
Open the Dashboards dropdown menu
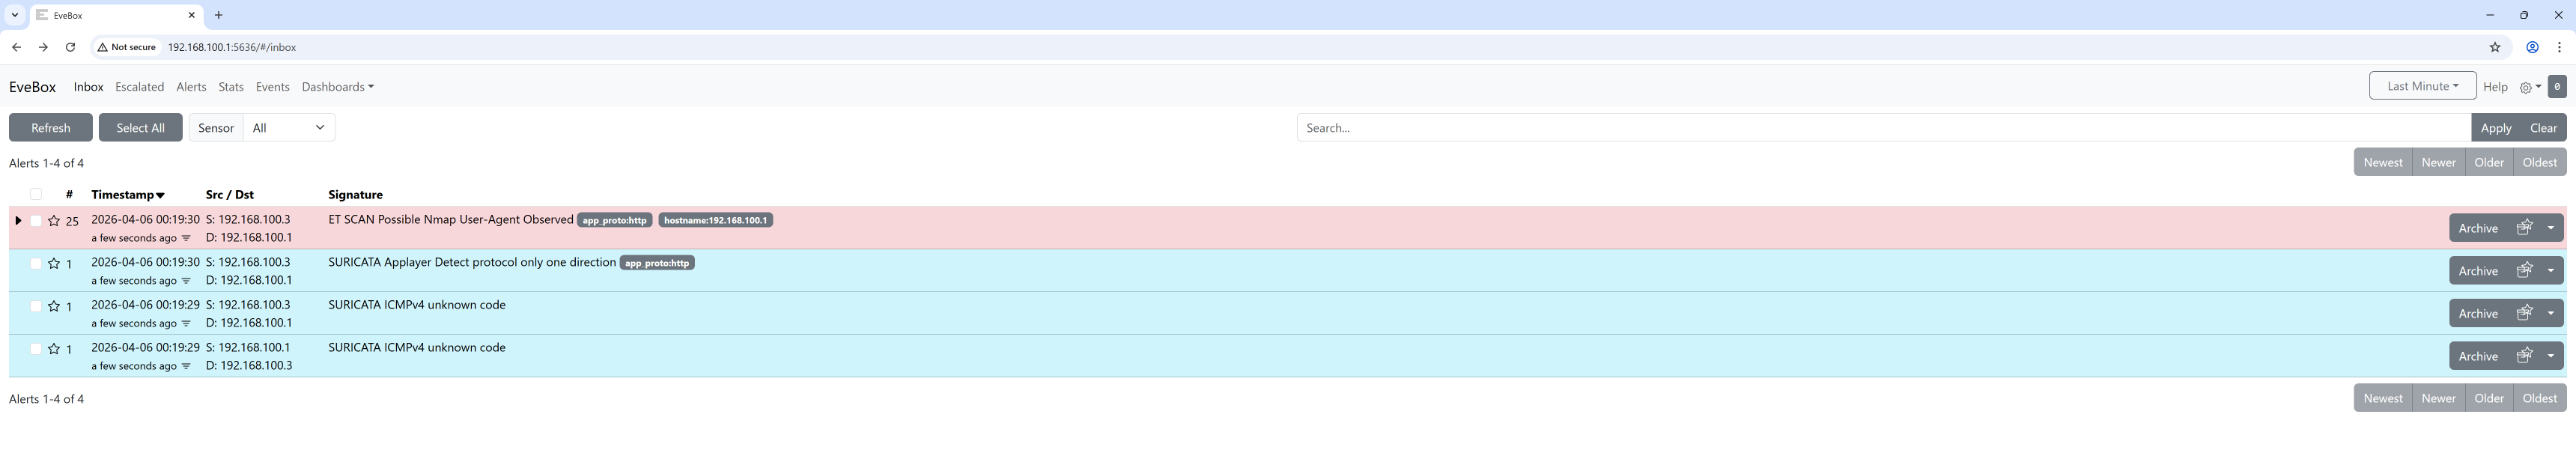[x=338, y=87]
